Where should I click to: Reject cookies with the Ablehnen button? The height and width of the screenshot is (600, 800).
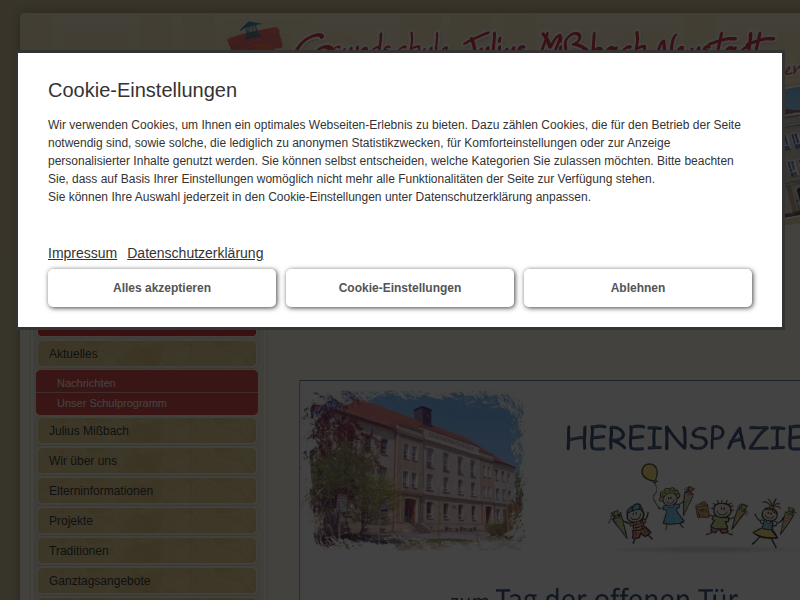tap(638, 288)
